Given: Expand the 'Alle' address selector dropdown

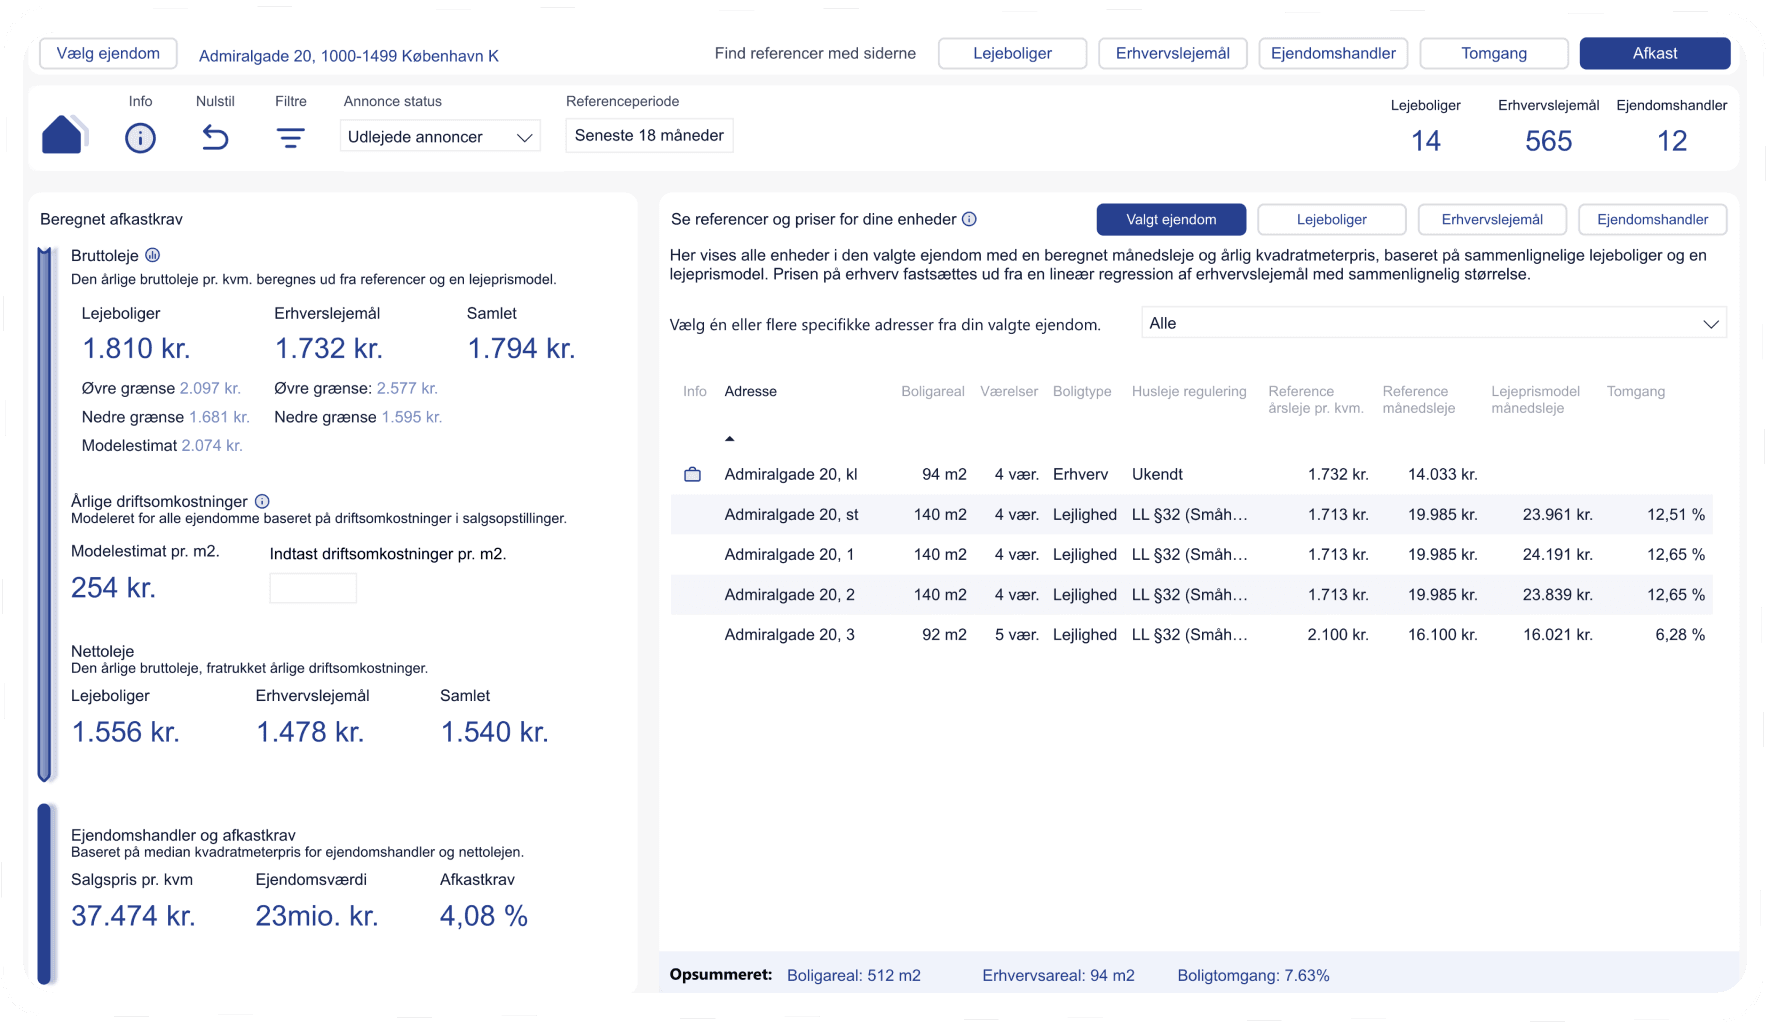Looking at the screenshot, I should point(1434,322).
